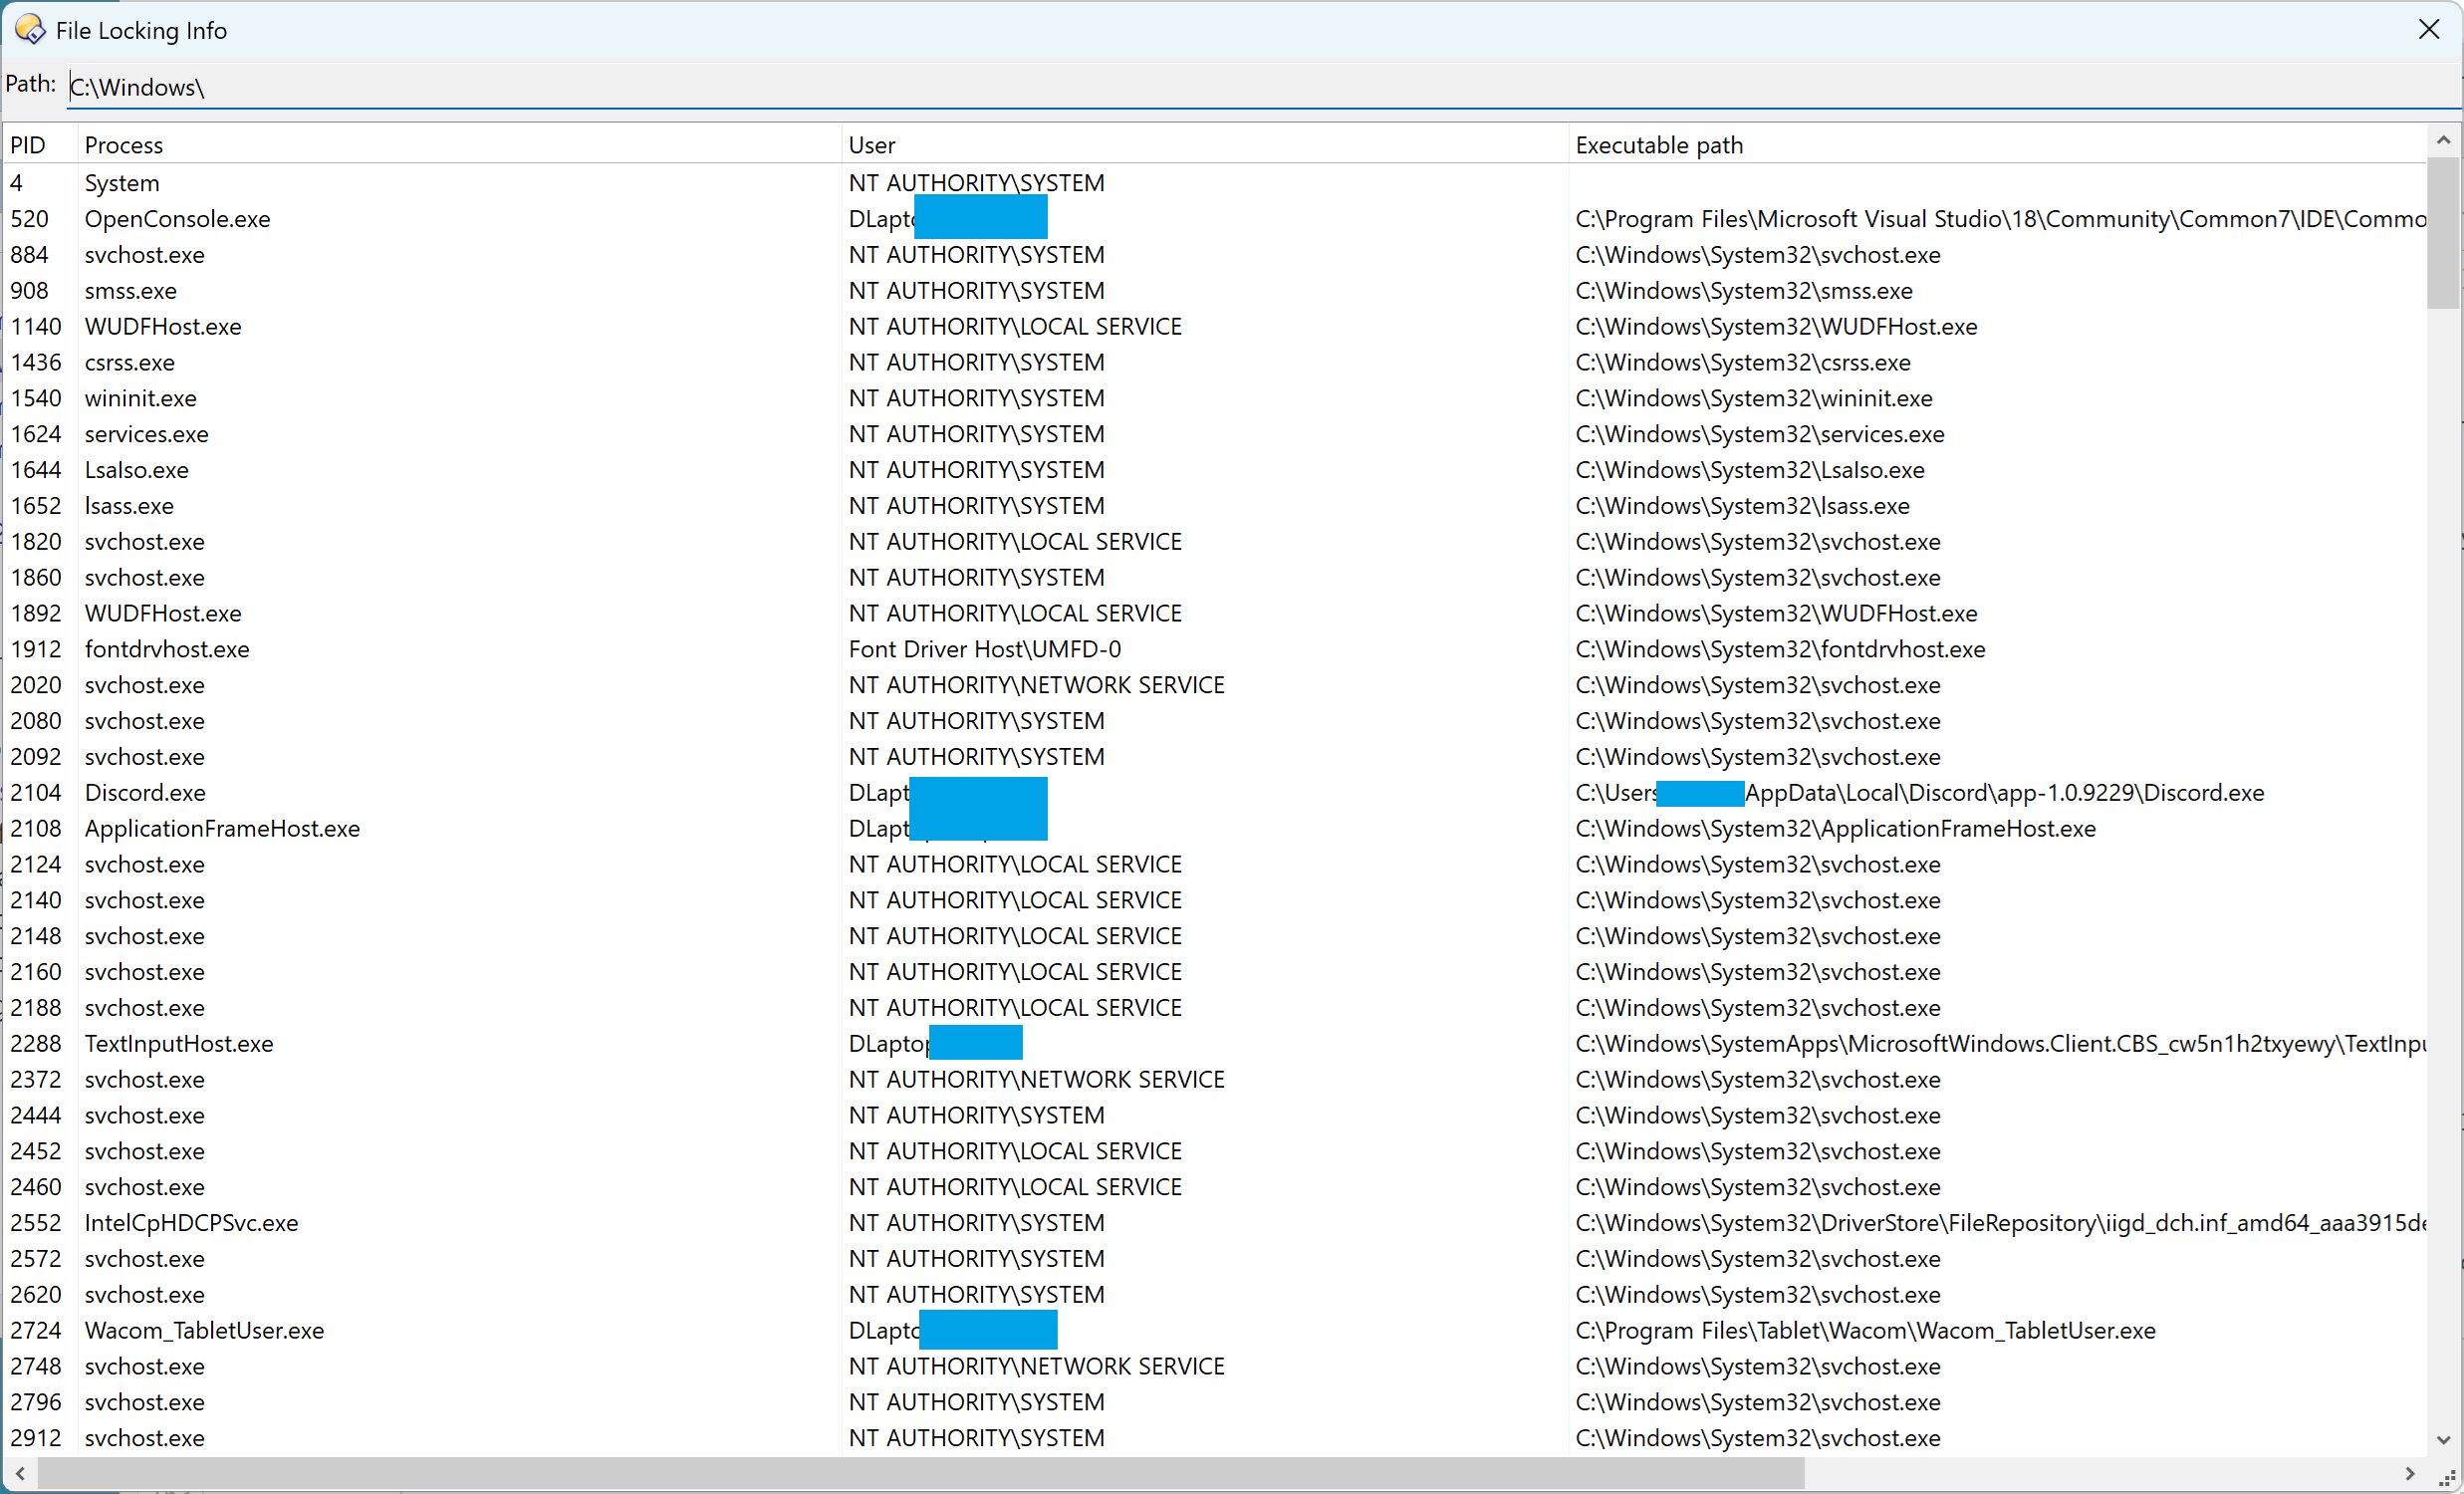The width and height of the screenshot is (2464, 1494).
Task: Select svchost.exe row with PID 2092
Action: [1215, 757]
